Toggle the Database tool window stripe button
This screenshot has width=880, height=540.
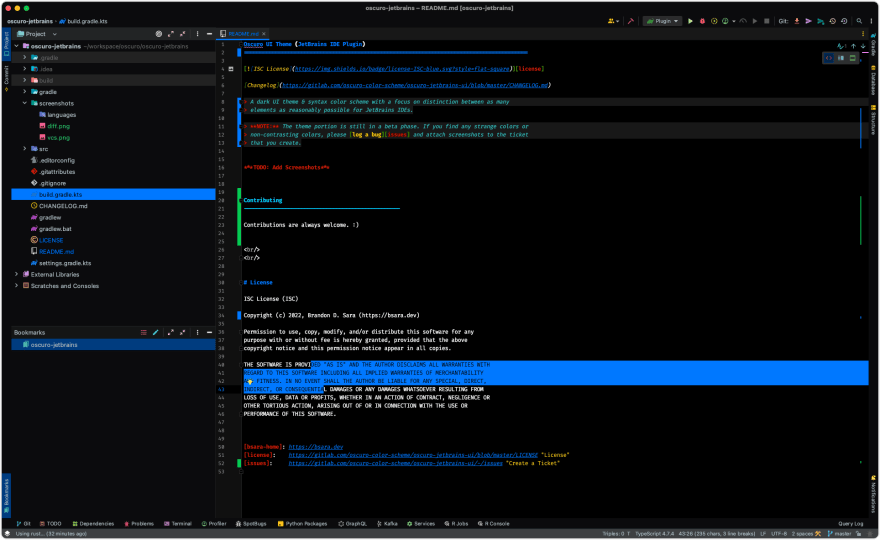pos(873,80)
